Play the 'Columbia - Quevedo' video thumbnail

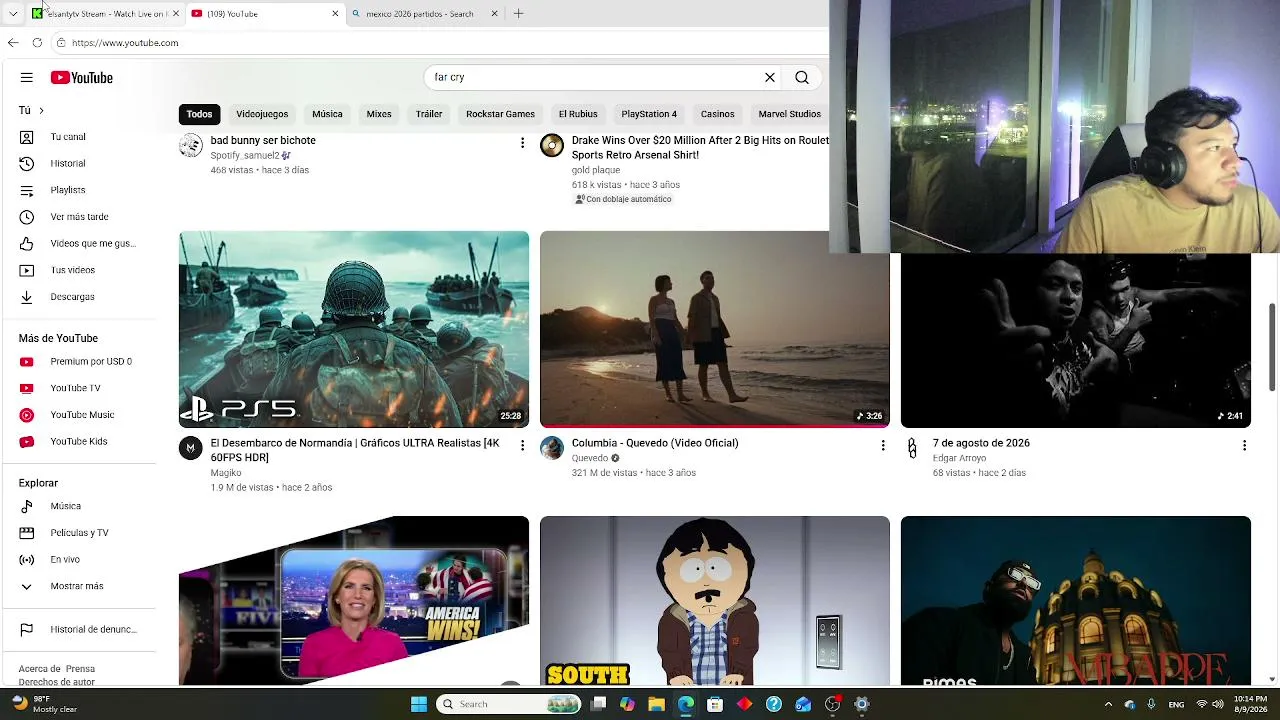(x=715, y=330)
